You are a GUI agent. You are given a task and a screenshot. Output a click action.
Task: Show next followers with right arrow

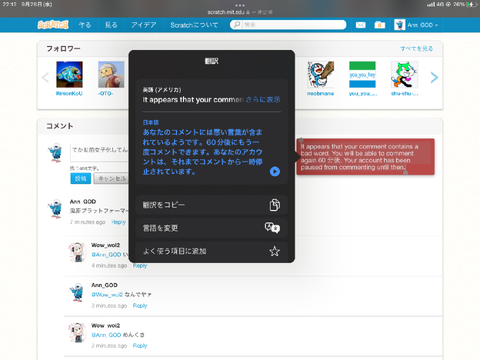tap(434, 77)
